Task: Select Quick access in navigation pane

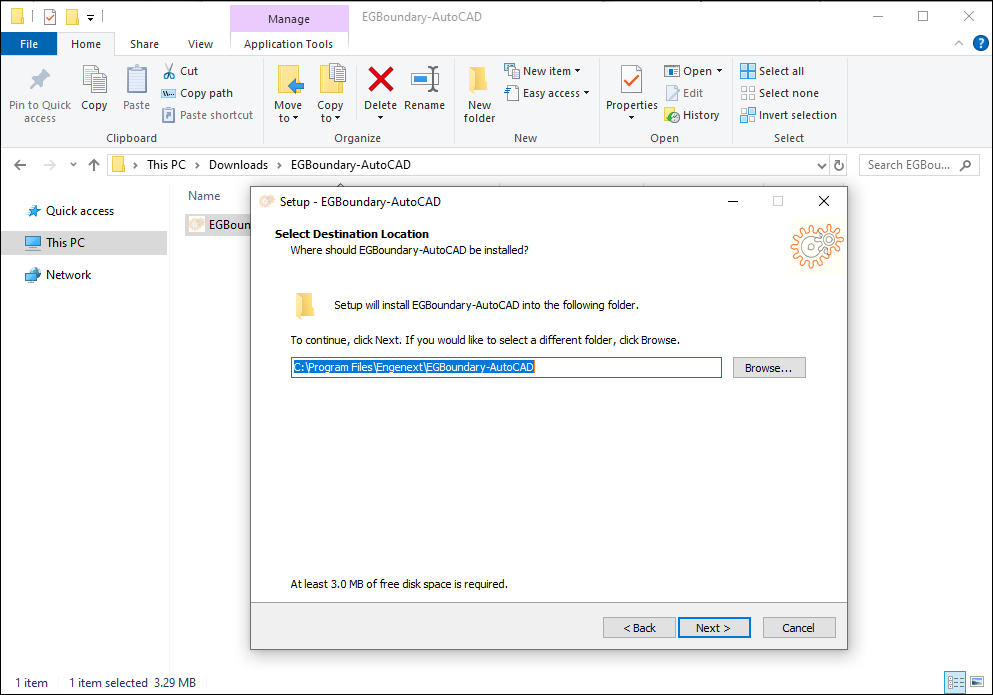Action: pyautogui.click(x=79, y=211)
